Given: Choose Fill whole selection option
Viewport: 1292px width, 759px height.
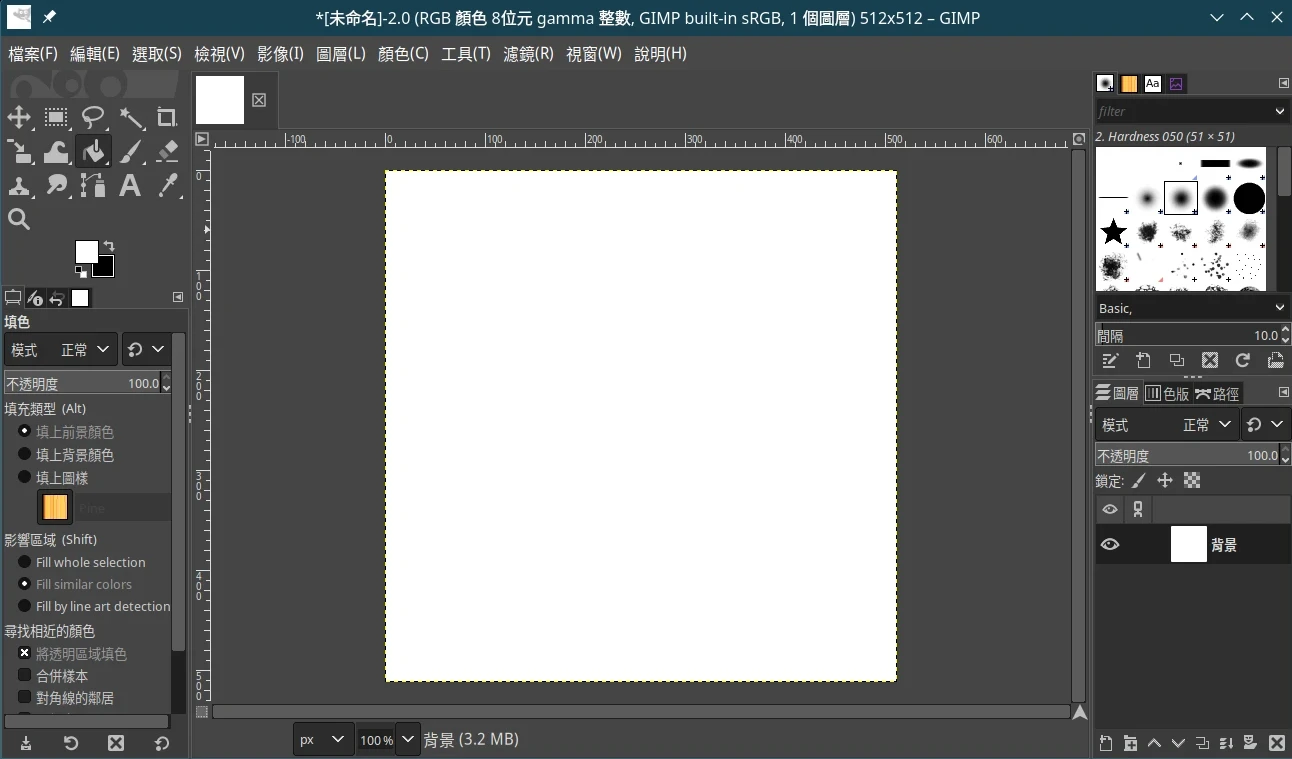Looking at the screenshot, I should tap(25, 562).
